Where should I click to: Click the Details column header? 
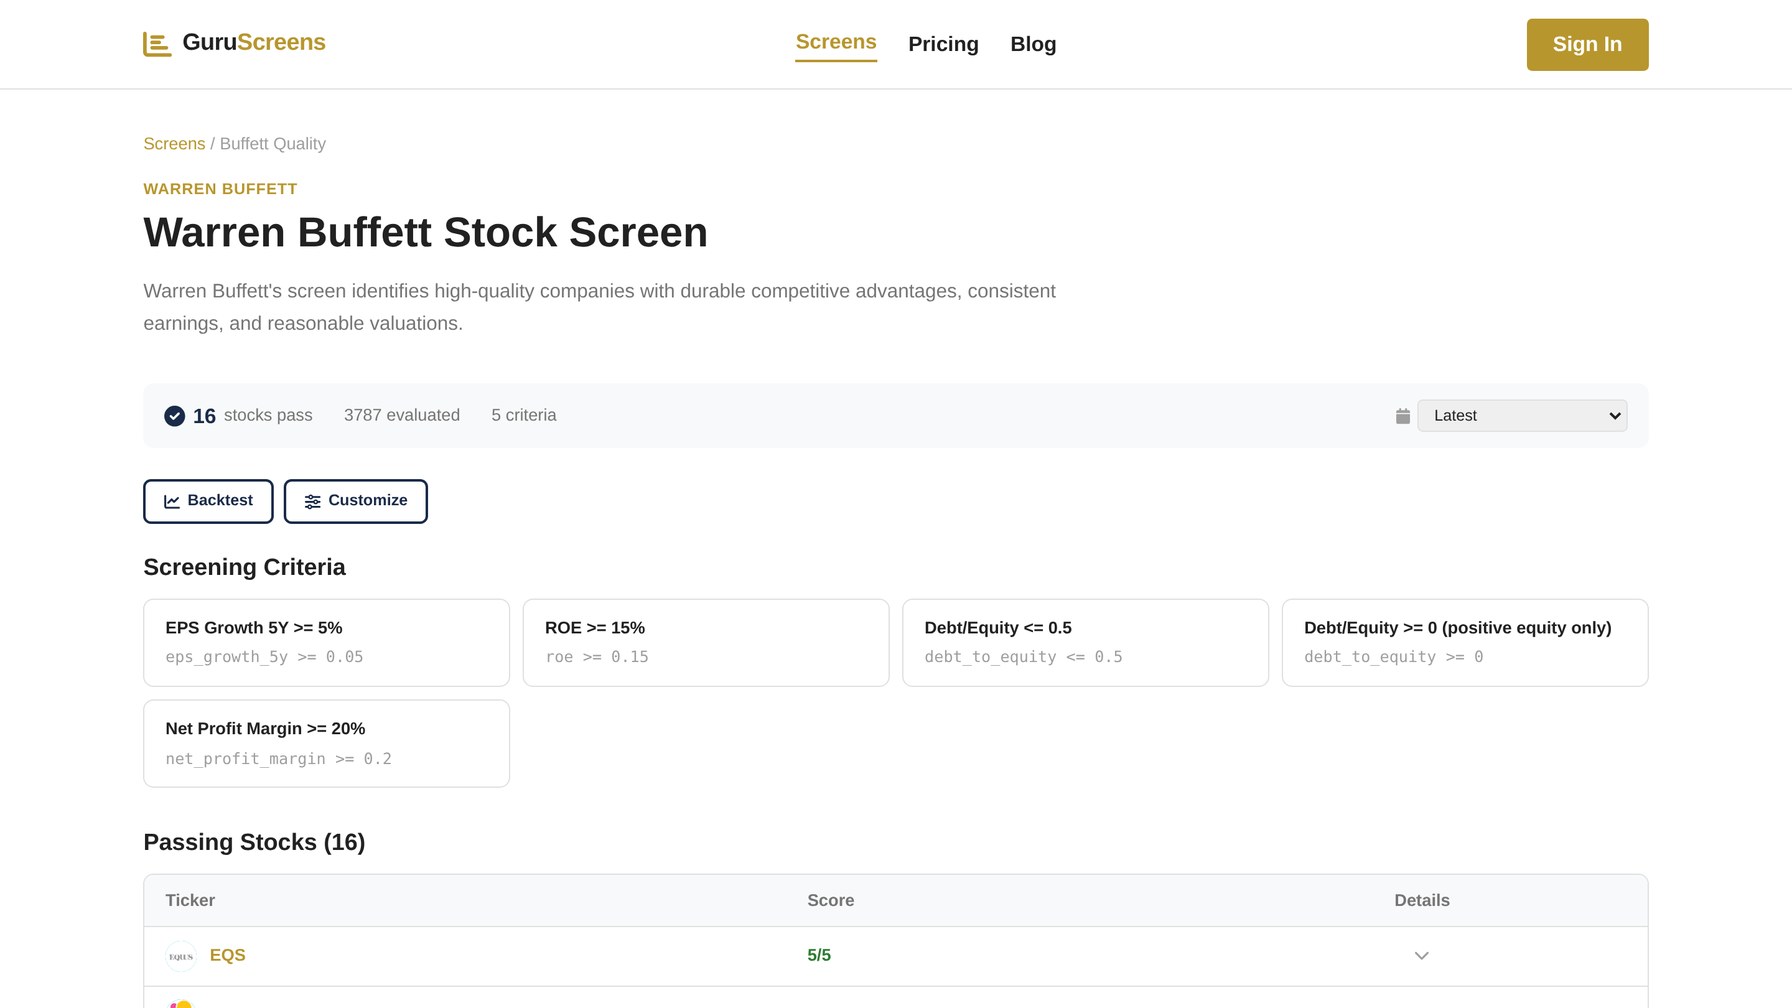click(x=1422, y=901)
